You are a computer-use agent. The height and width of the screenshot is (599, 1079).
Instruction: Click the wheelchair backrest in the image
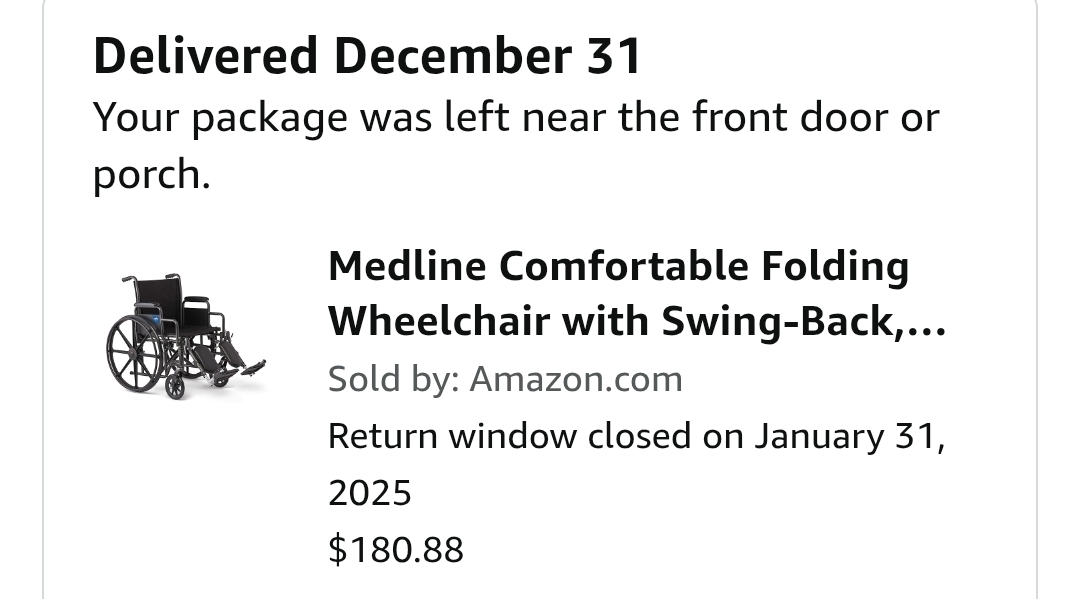(x=157, y=297)
